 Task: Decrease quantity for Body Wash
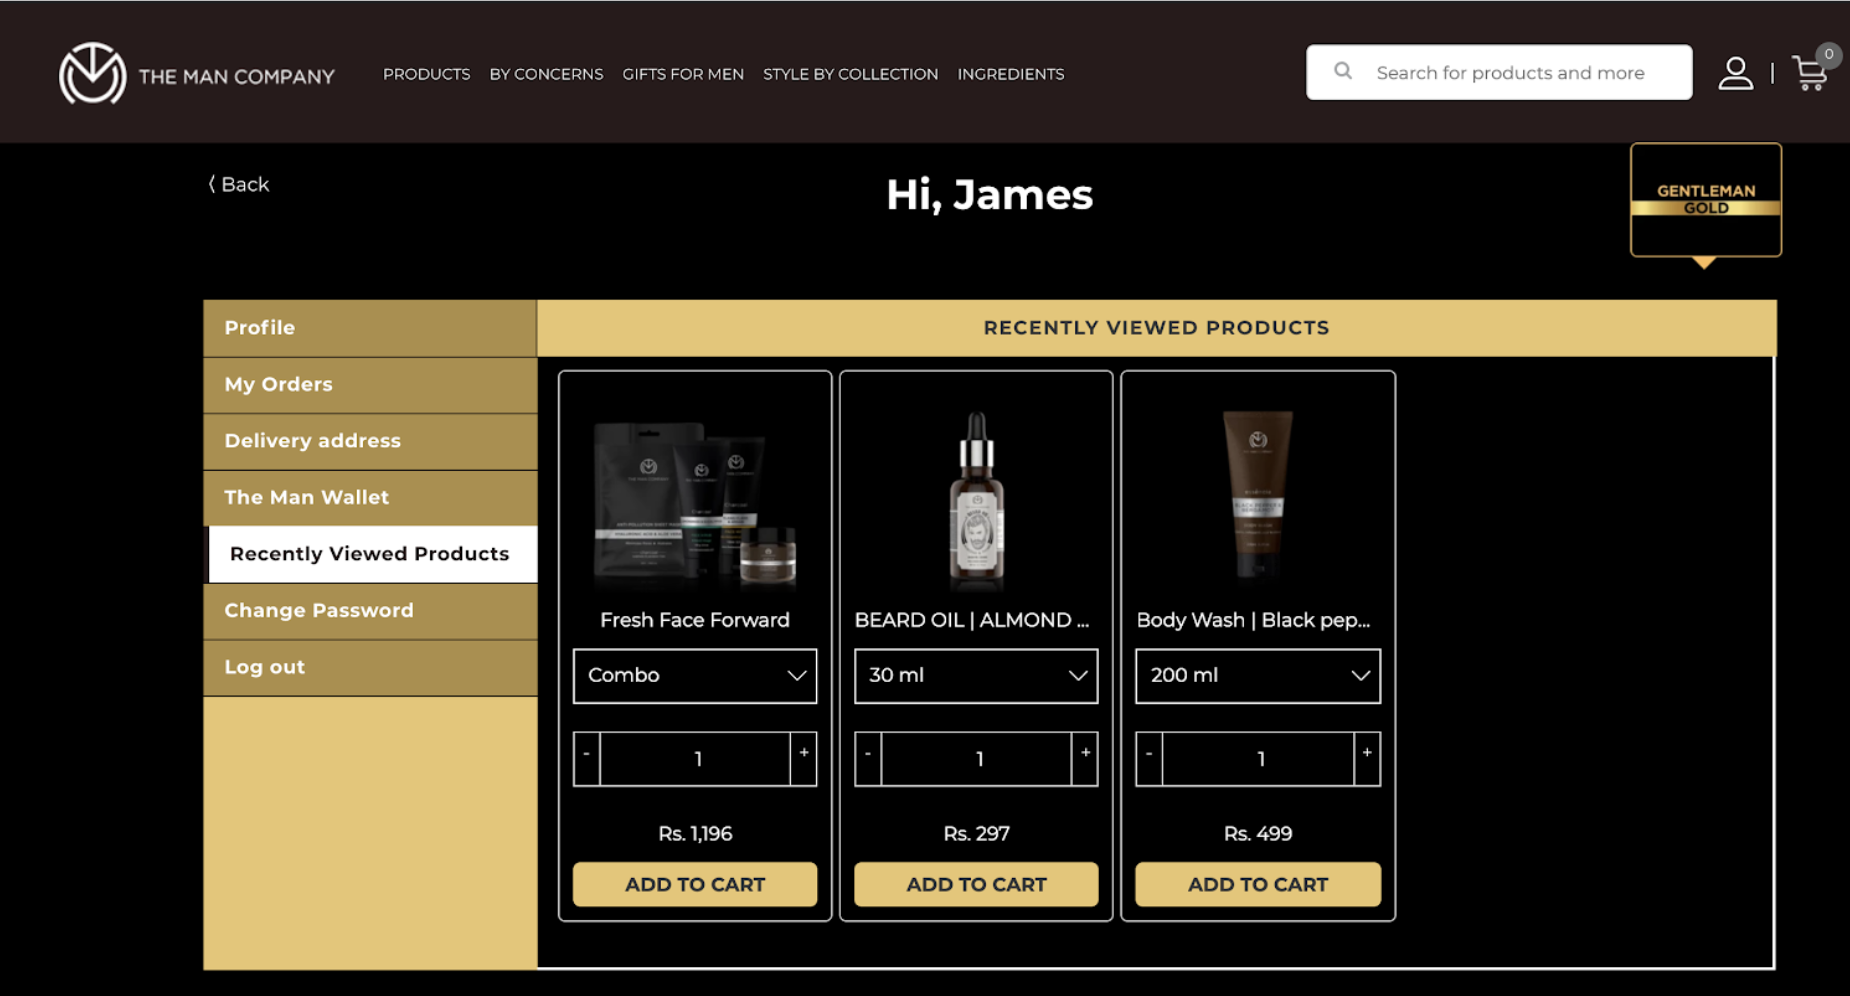click(x=1149, y=759)
